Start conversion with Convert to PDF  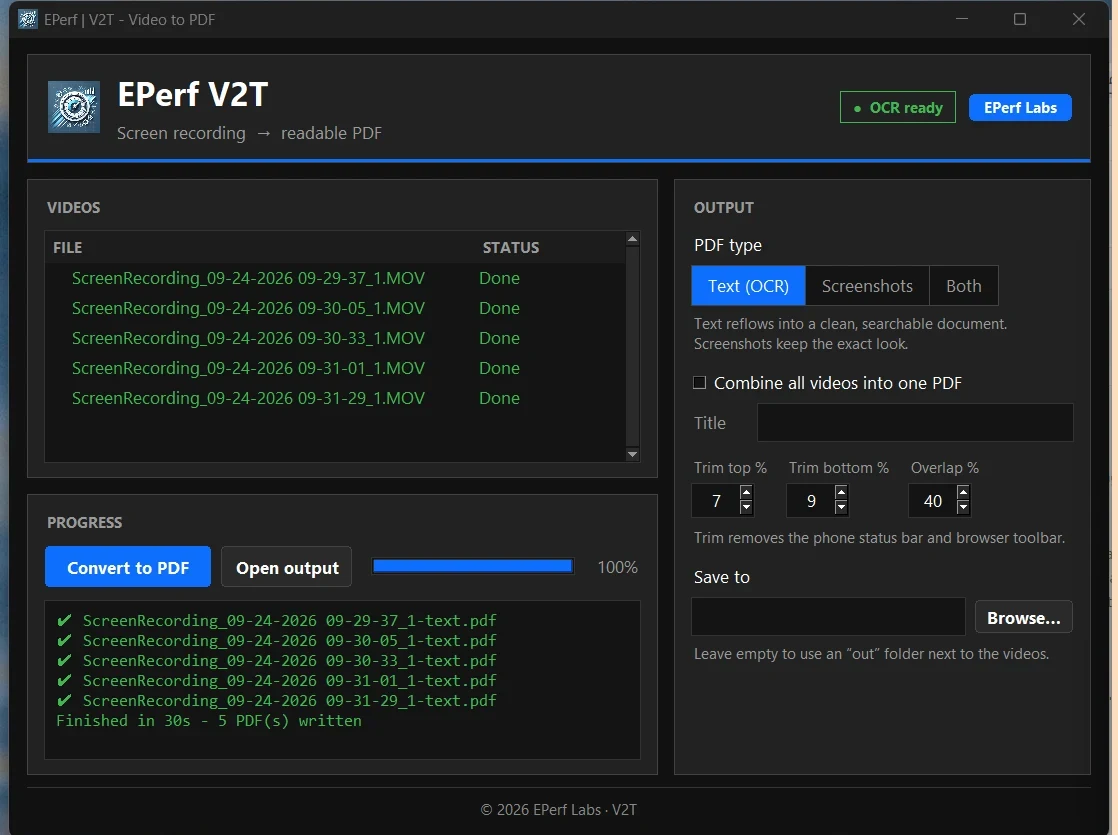[128, 568]
